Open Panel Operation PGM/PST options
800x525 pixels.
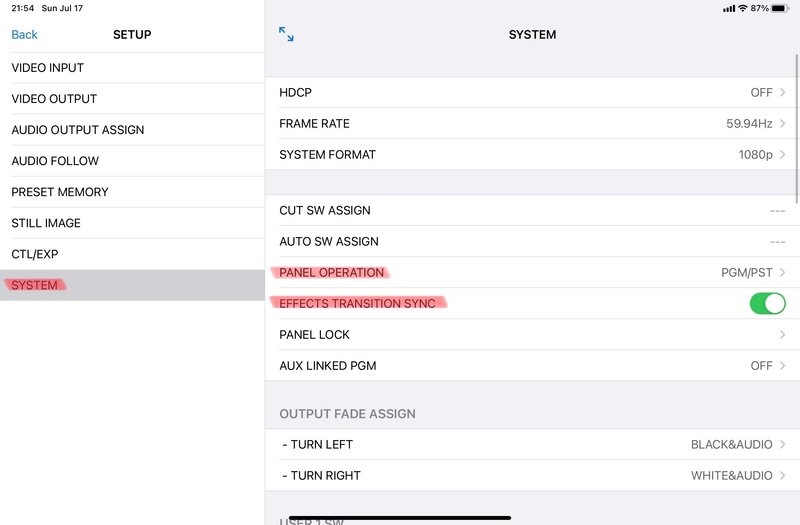click(782, 272)
